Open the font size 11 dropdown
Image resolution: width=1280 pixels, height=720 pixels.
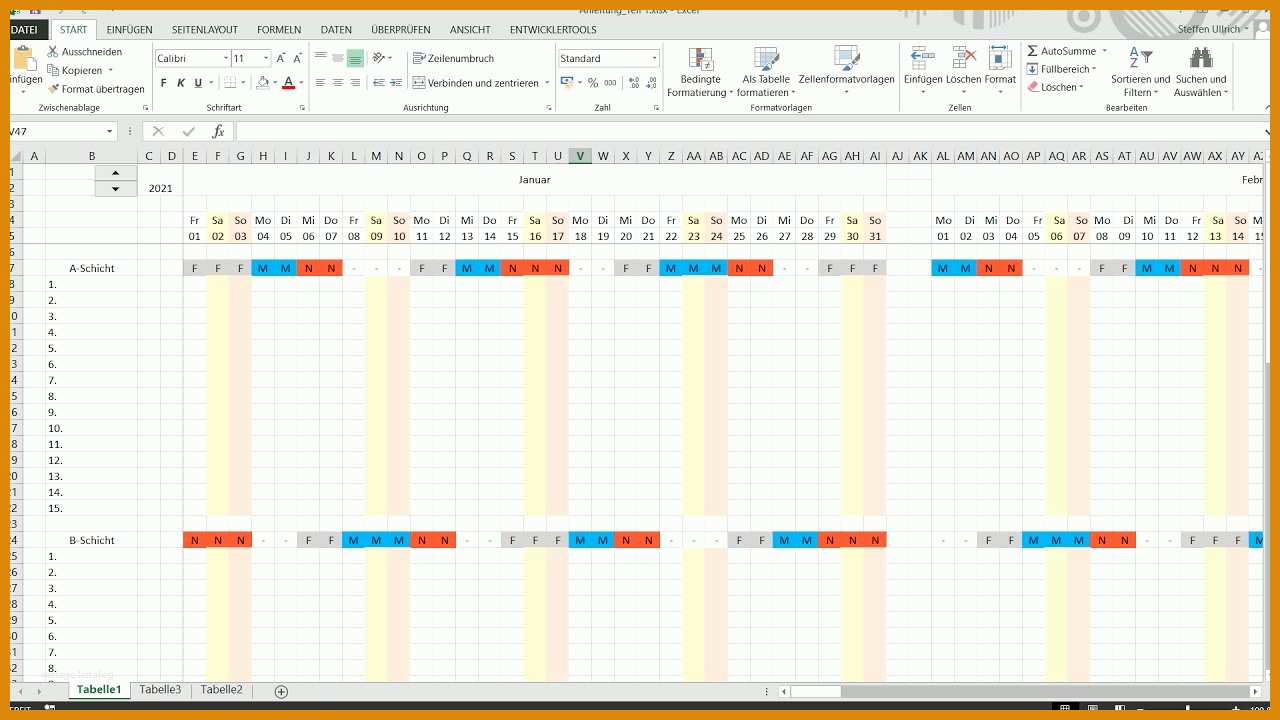click(x=265, y=58)
